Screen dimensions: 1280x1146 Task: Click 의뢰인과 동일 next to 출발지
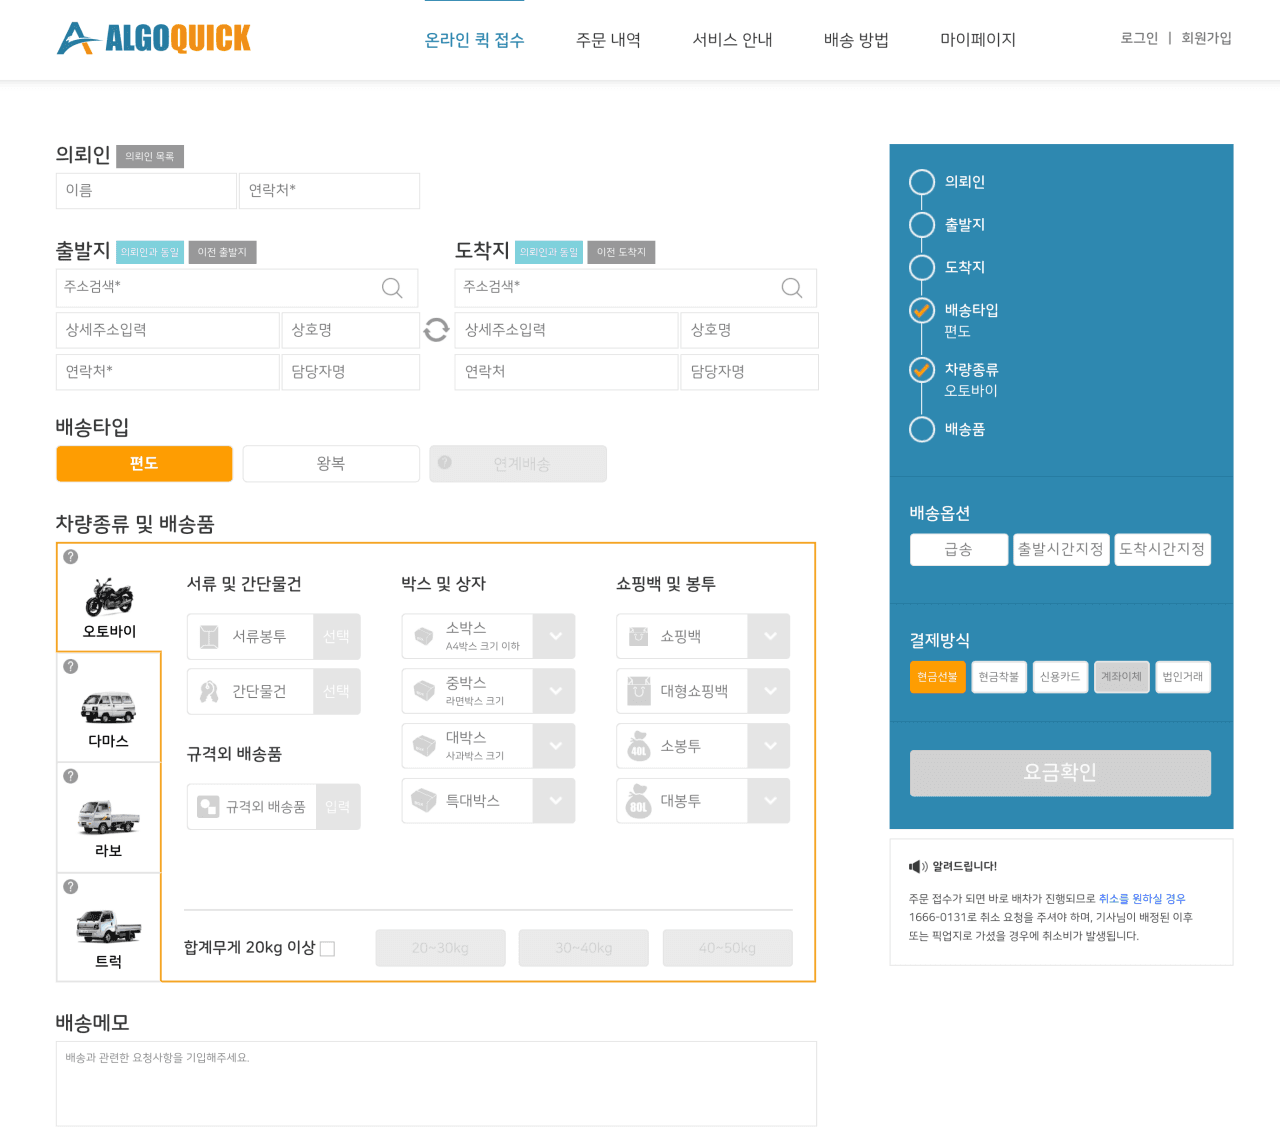(x=150, y=252)
